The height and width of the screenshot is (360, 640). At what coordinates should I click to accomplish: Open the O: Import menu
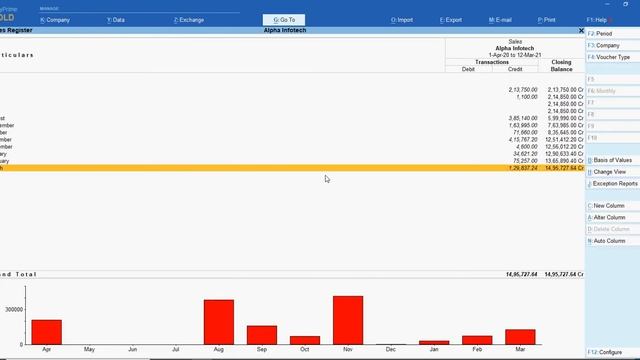click(402, 20)
